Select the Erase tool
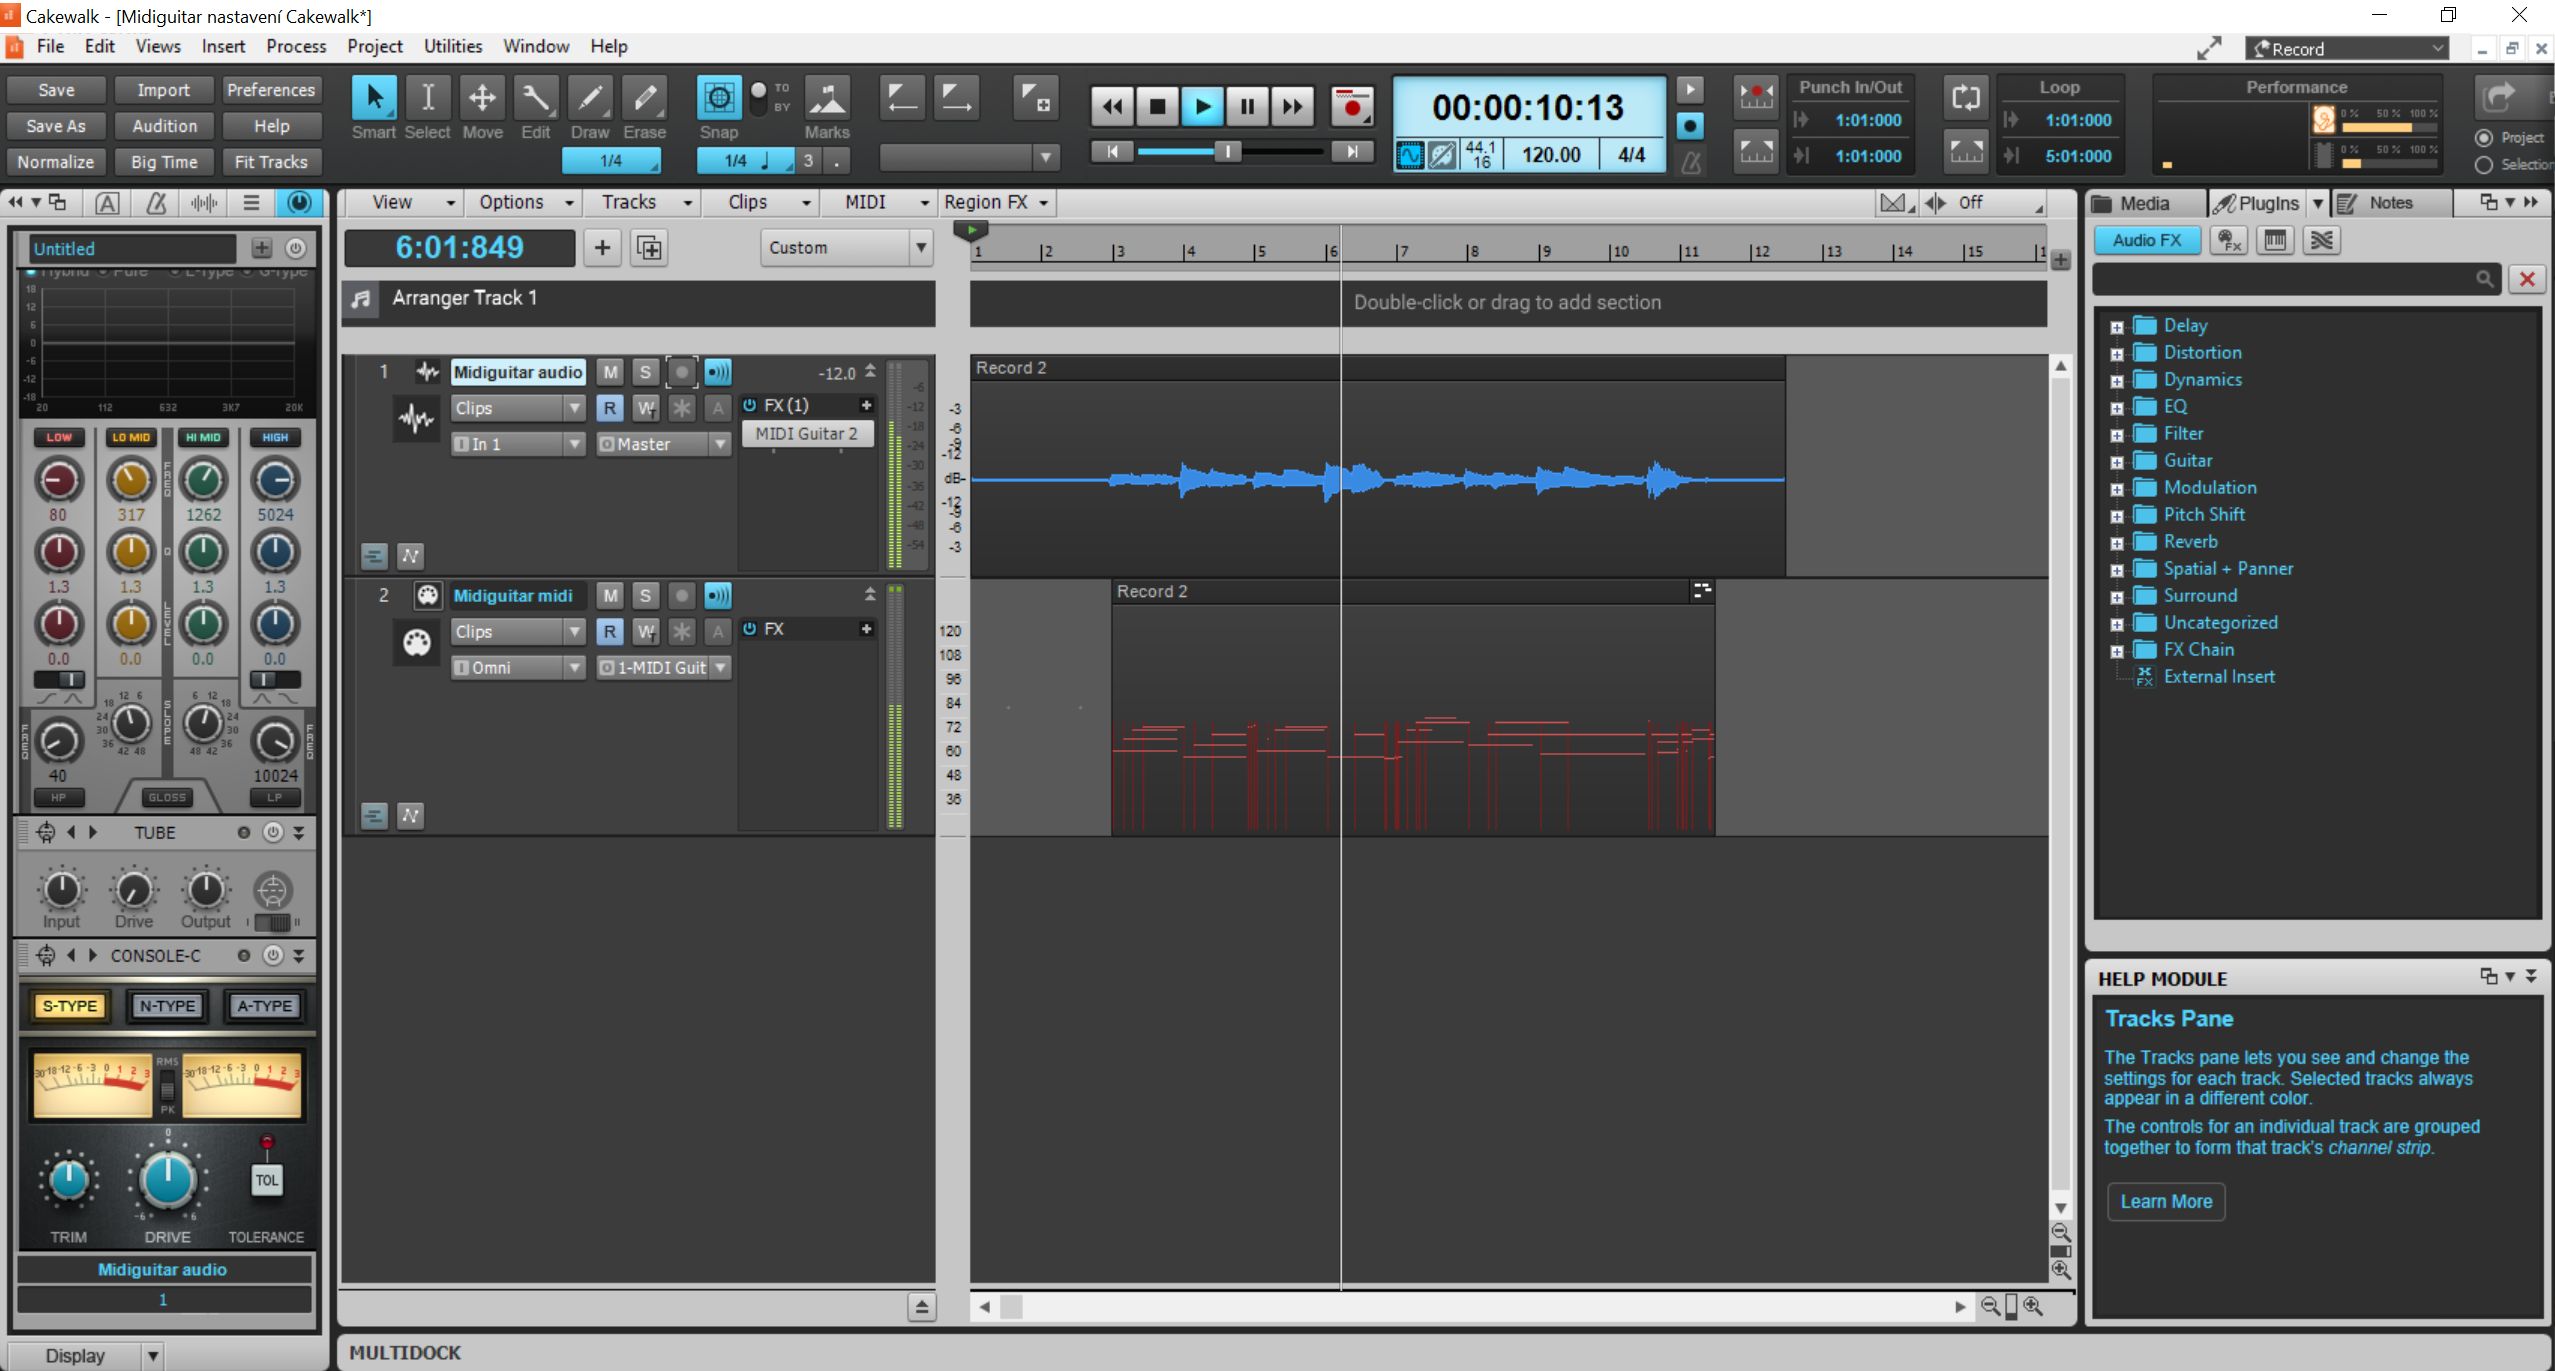This screenshot has width=2555, height=1371. point(644,99)
